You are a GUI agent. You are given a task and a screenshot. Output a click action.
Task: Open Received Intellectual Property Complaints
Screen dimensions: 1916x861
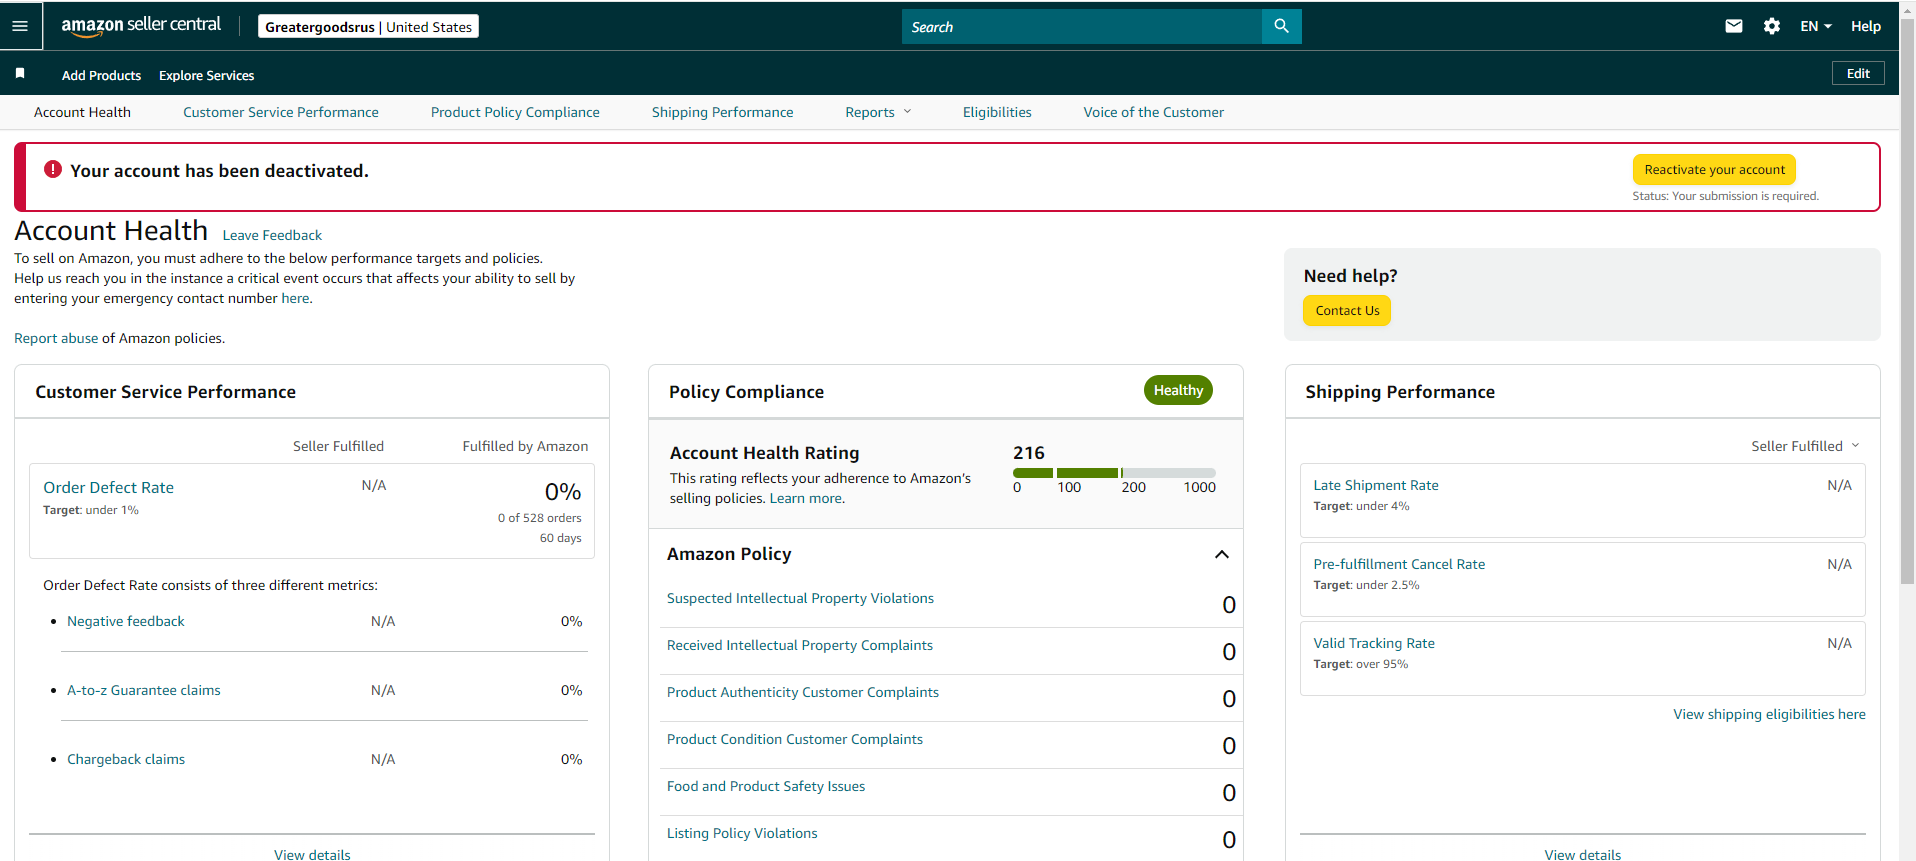pos(800,645)
